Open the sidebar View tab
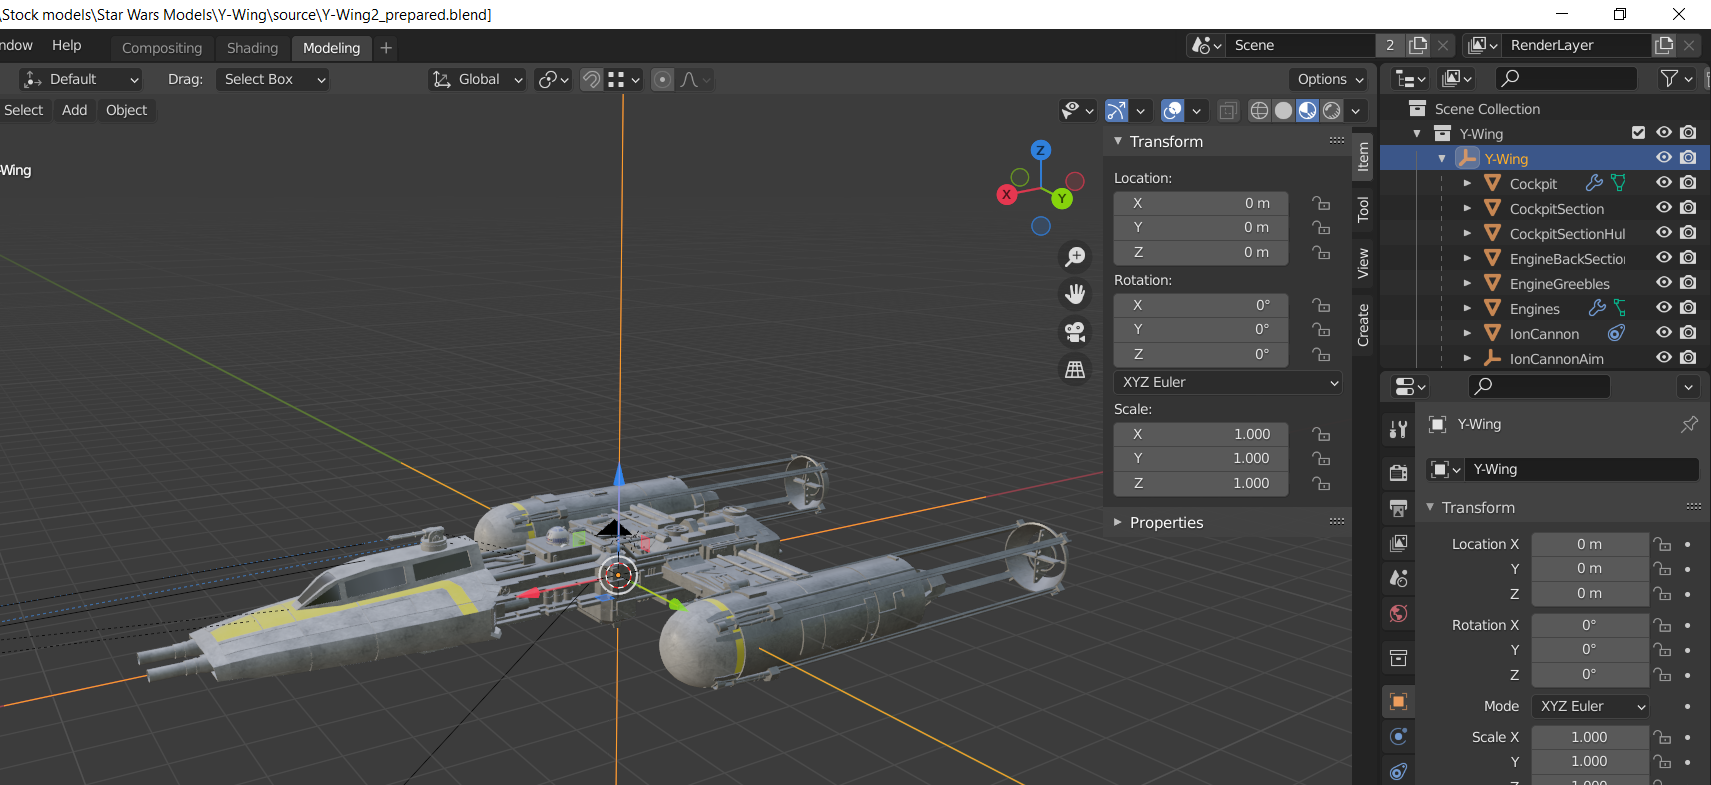Image resolution: width=1711 pixels, height=785 pixels. pyautogui.click(x=1362, y=264)
